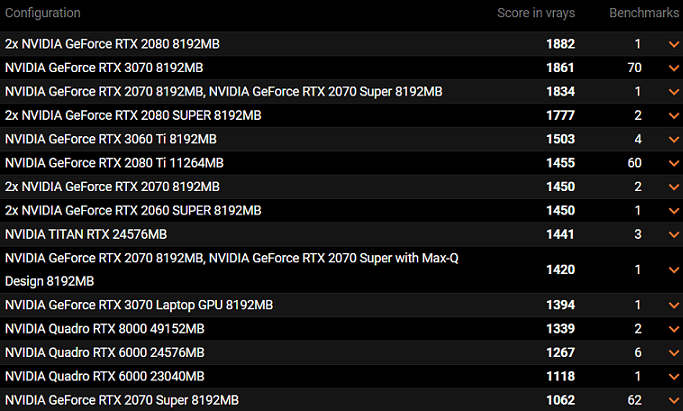The width and height of the screenshot is (683, 411).
Task: Expand chevron for Max-Q Design row scoring 1420
Action: click(x=673, y=270)
